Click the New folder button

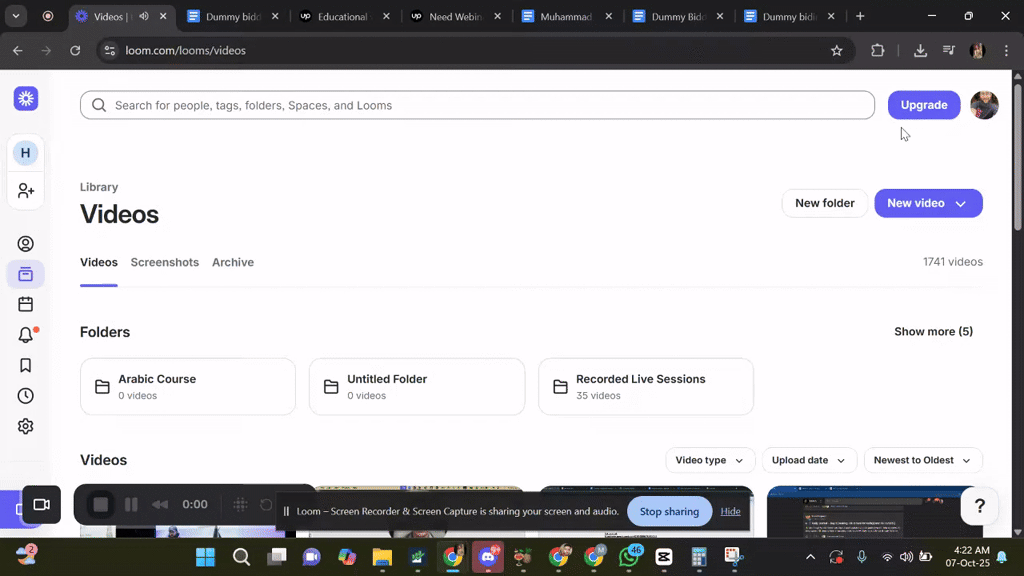tap(824, 203)
